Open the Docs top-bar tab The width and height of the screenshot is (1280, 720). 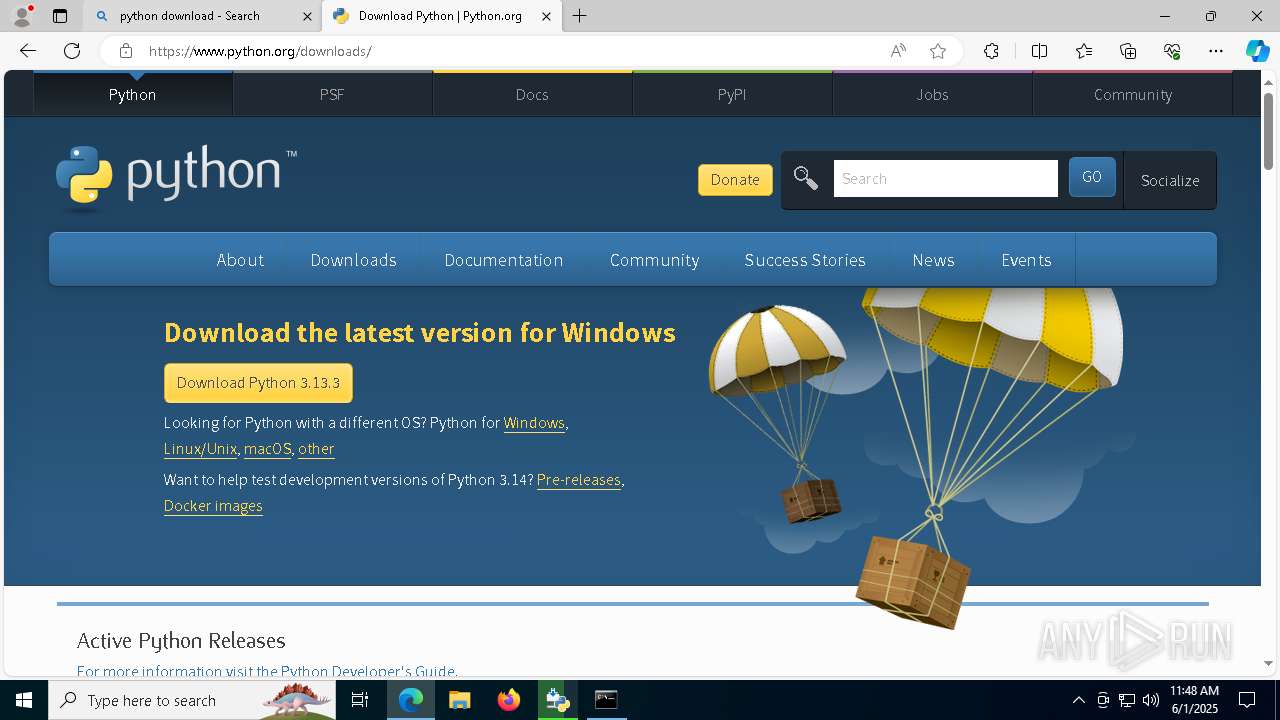[532, 94]
